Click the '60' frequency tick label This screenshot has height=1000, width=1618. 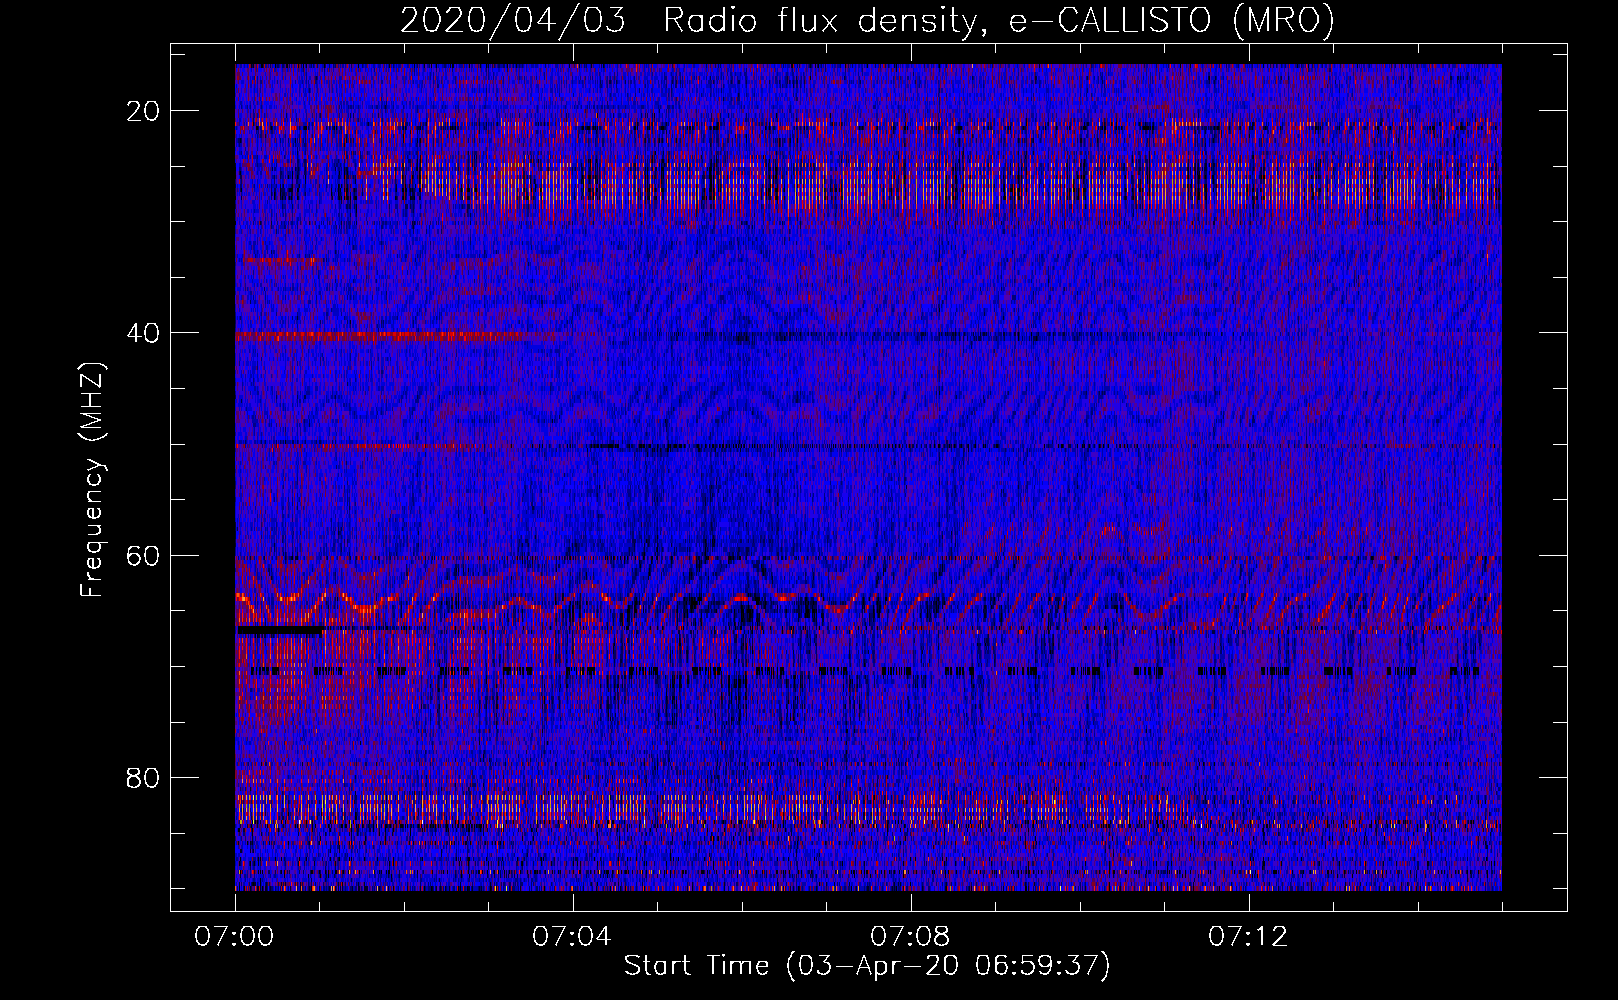(144, 555)
